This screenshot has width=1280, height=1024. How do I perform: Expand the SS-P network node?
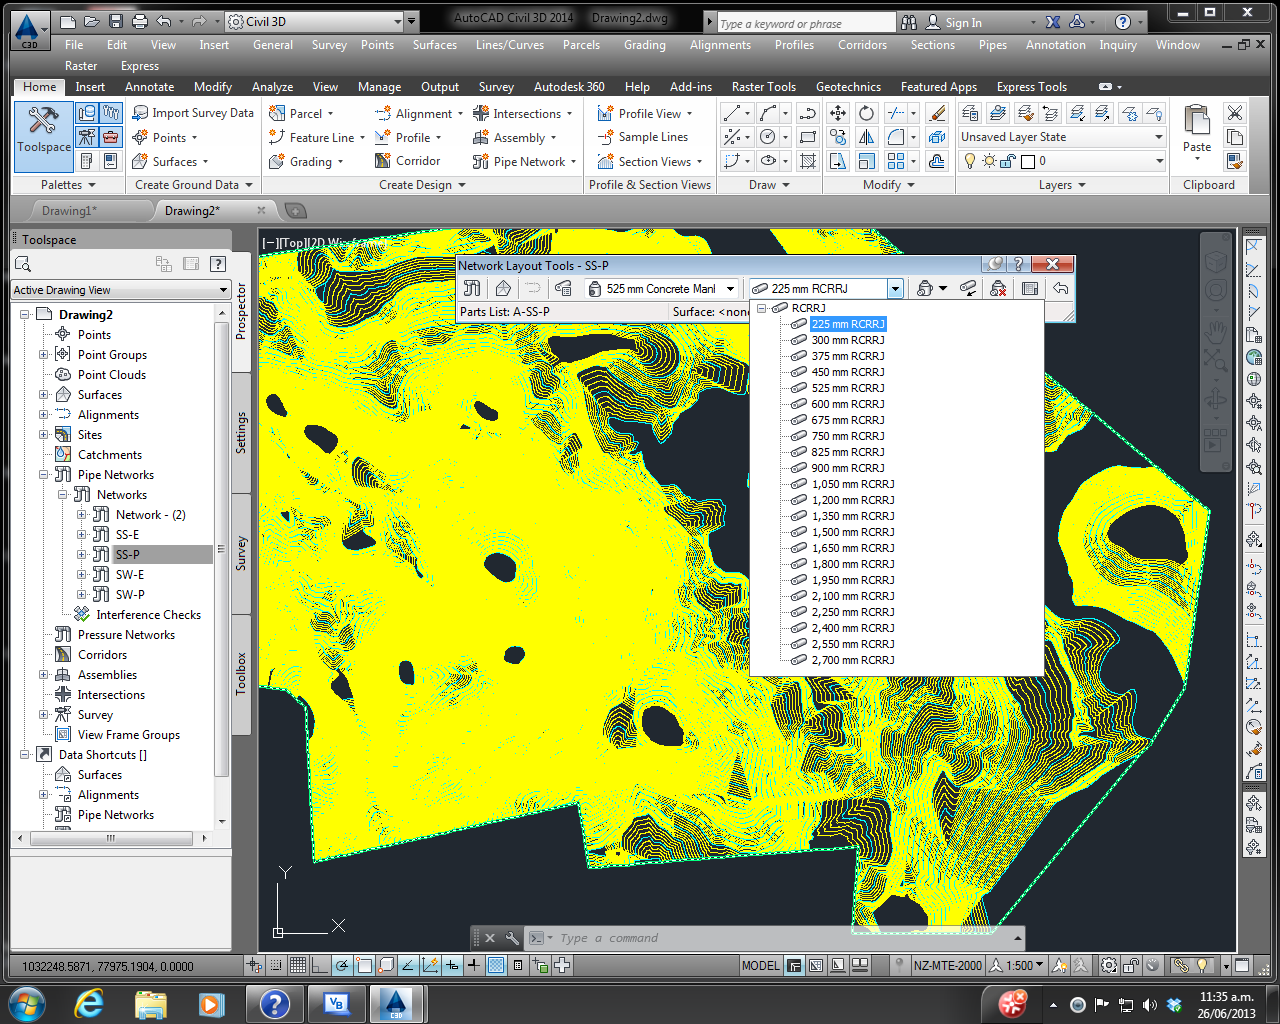[x=82, y=554]
